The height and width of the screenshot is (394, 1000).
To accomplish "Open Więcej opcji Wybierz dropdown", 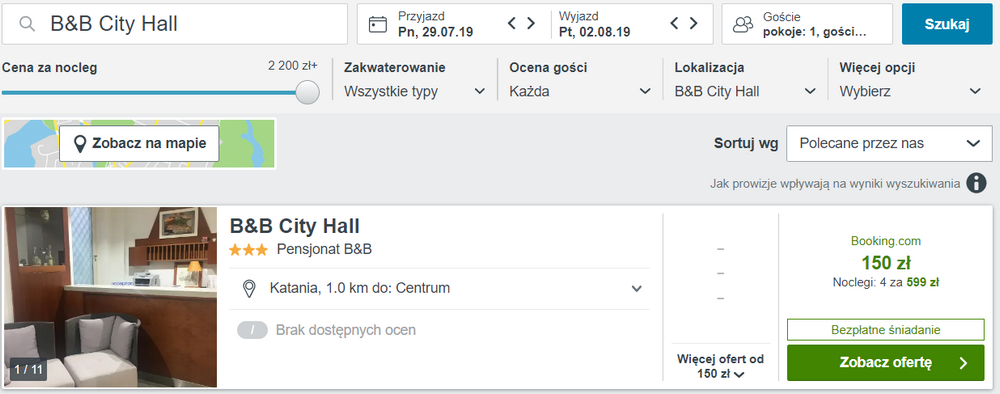I will (x=910, y=91).
